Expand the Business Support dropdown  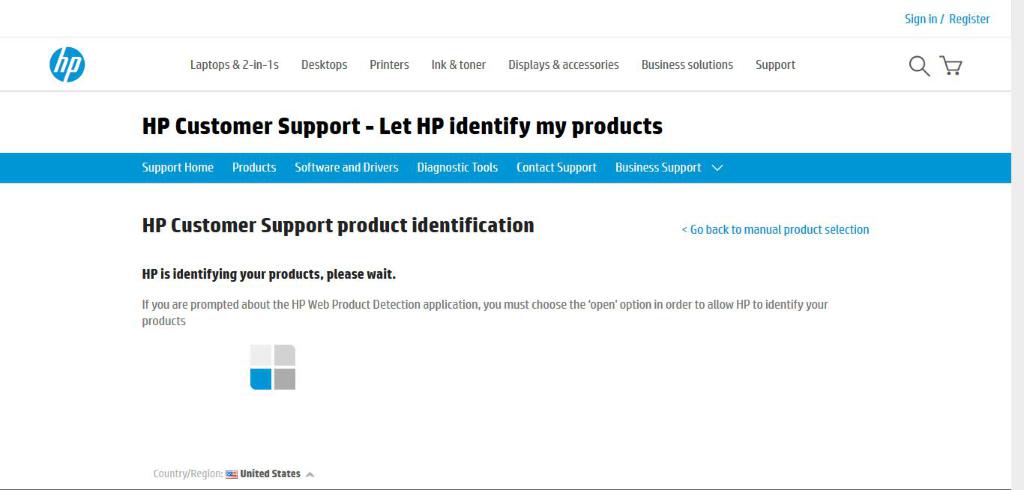pyautogui.click(x=668, y=168)
